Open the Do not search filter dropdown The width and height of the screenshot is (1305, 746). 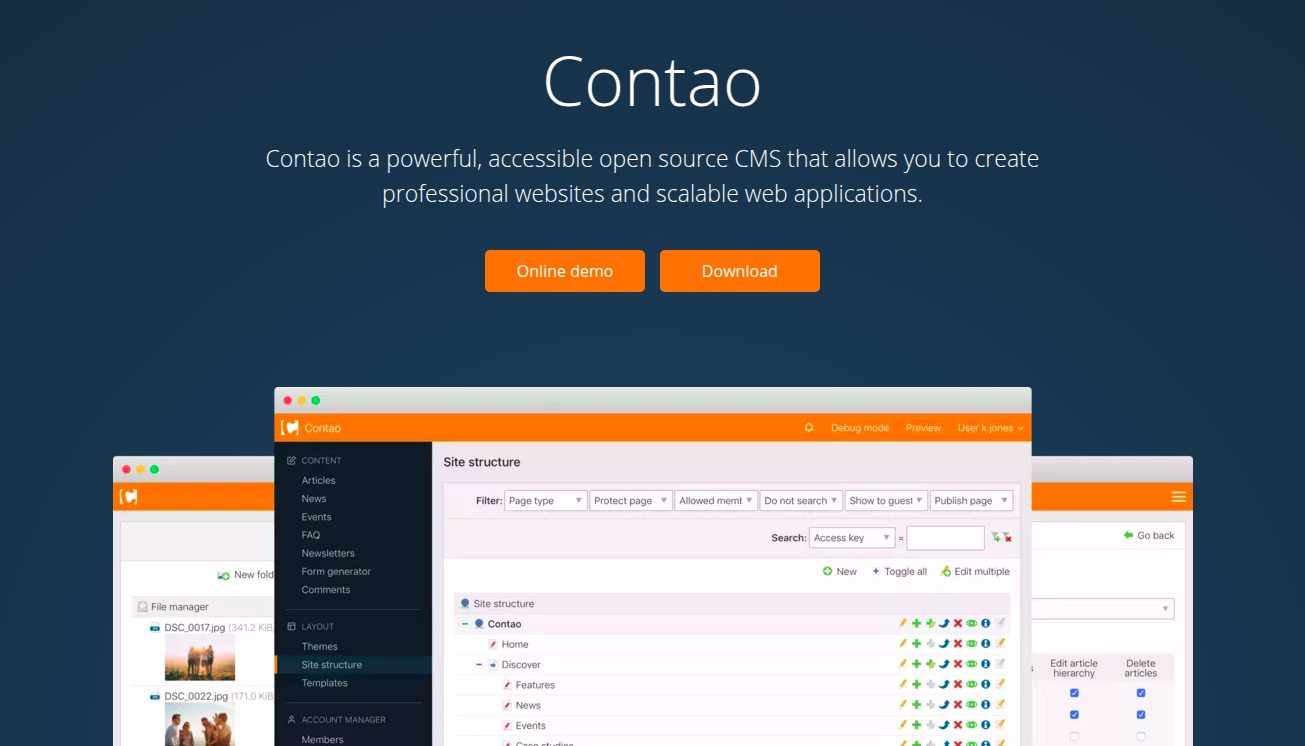tap(801, 501)
